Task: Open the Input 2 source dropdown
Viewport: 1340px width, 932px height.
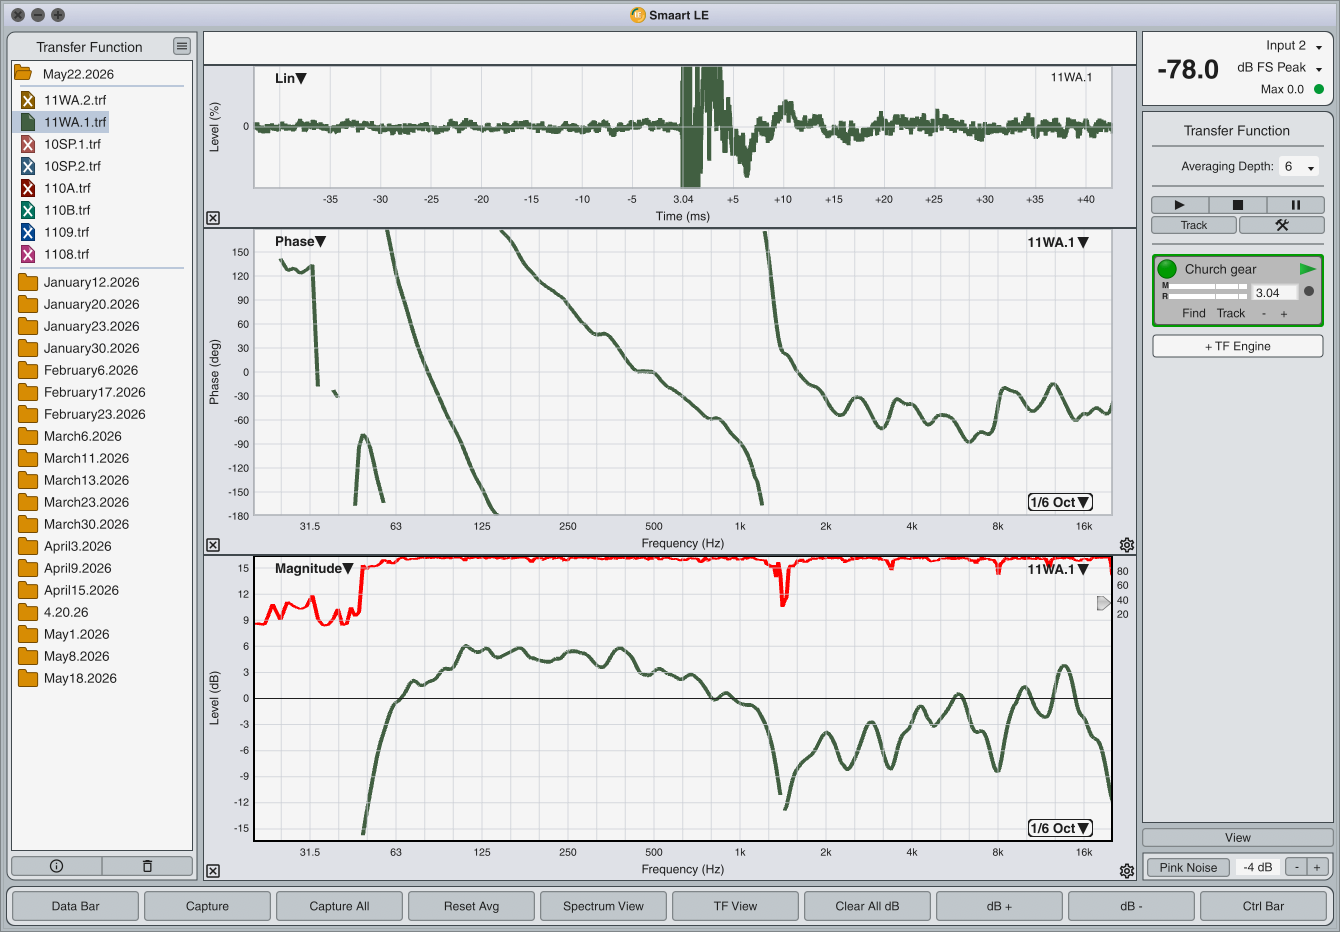Action: (1294, 45)
